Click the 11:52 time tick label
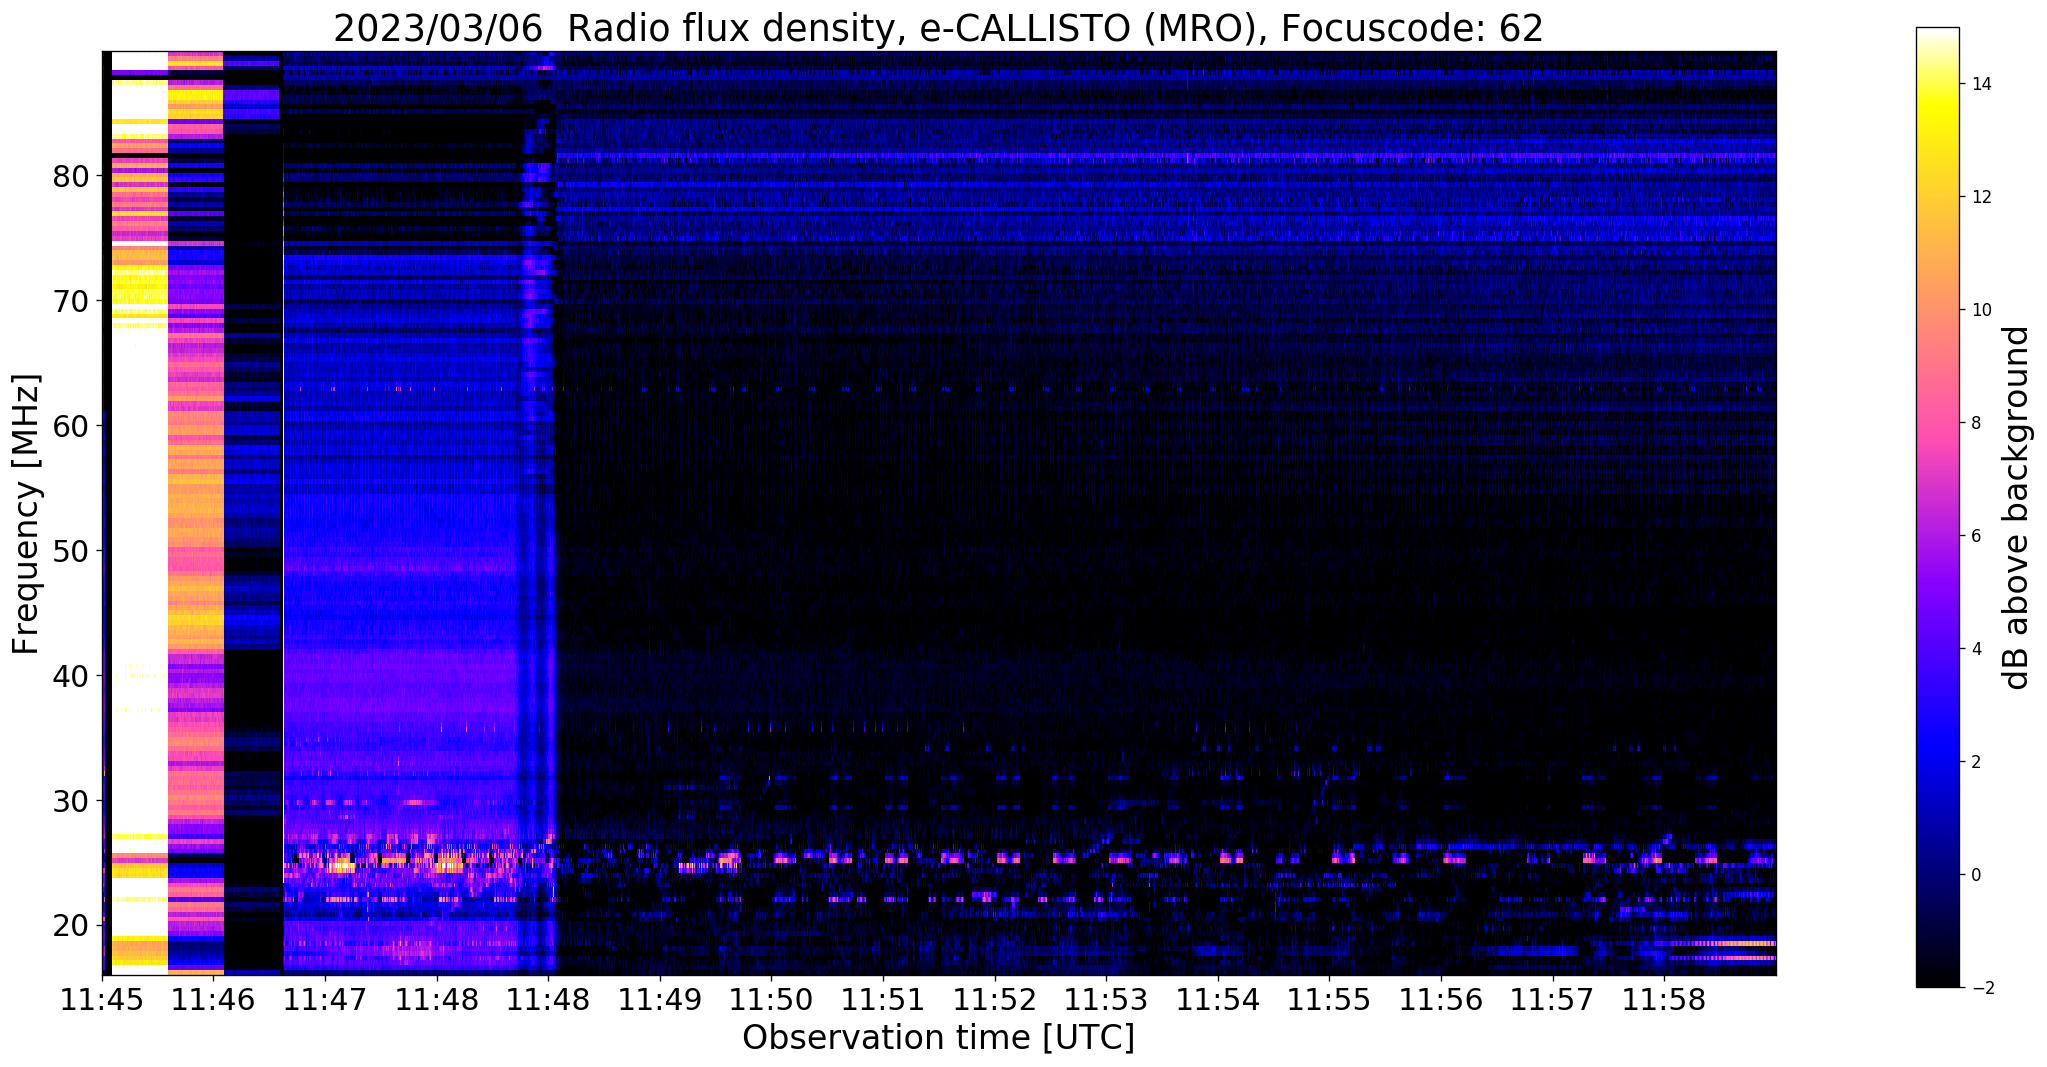Image resolution: width=2047 pixels, height=1067 pixels. point(995,999)
